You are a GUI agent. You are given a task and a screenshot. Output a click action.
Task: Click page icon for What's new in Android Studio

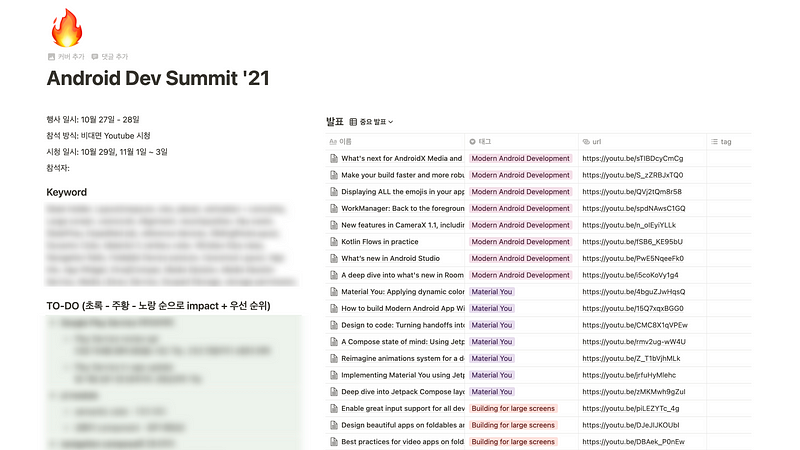click(334, 259)
